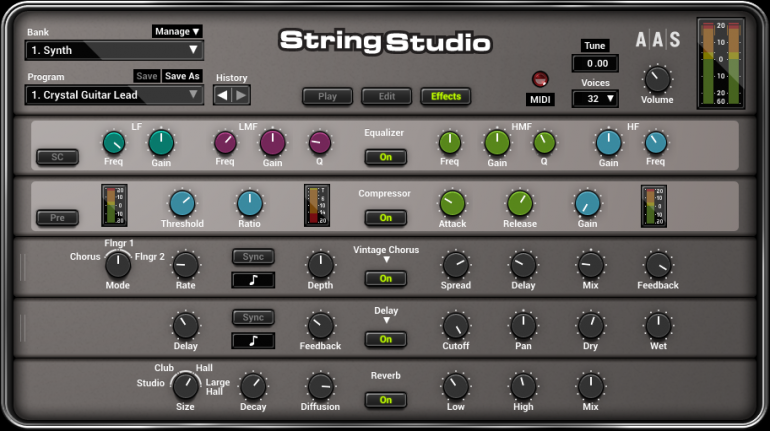This screenshot has width=770, height=431.
Task: Turn off the Equalizer
Action: click(x=385, y=157)
